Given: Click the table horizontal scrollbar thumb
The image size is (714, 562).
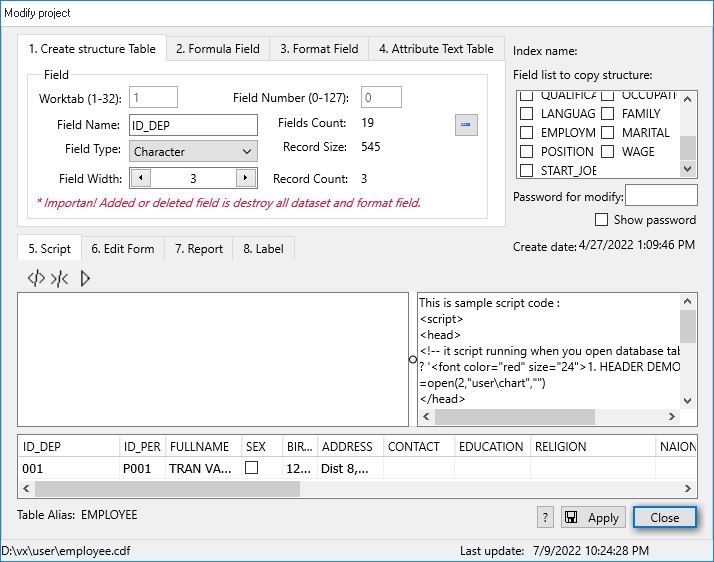Looking at the screenshot, I should point(168,488).
